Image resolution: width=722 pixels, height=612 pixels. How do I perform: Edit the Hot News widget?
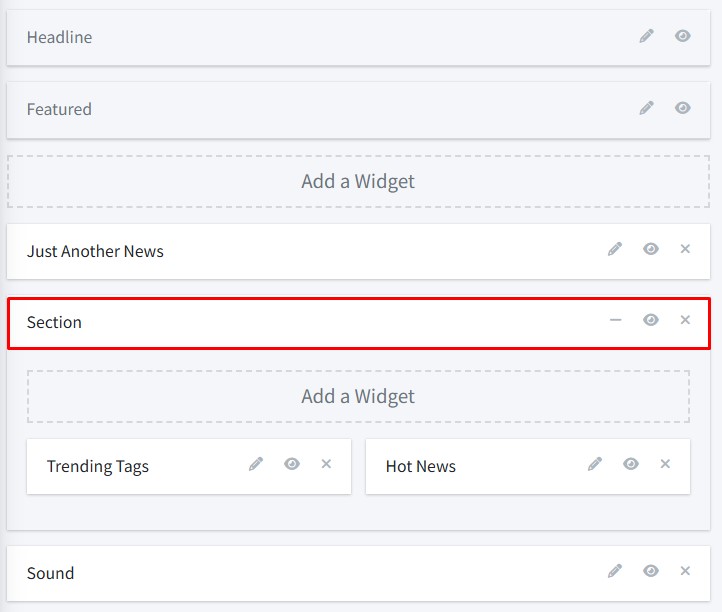[595, 464]
